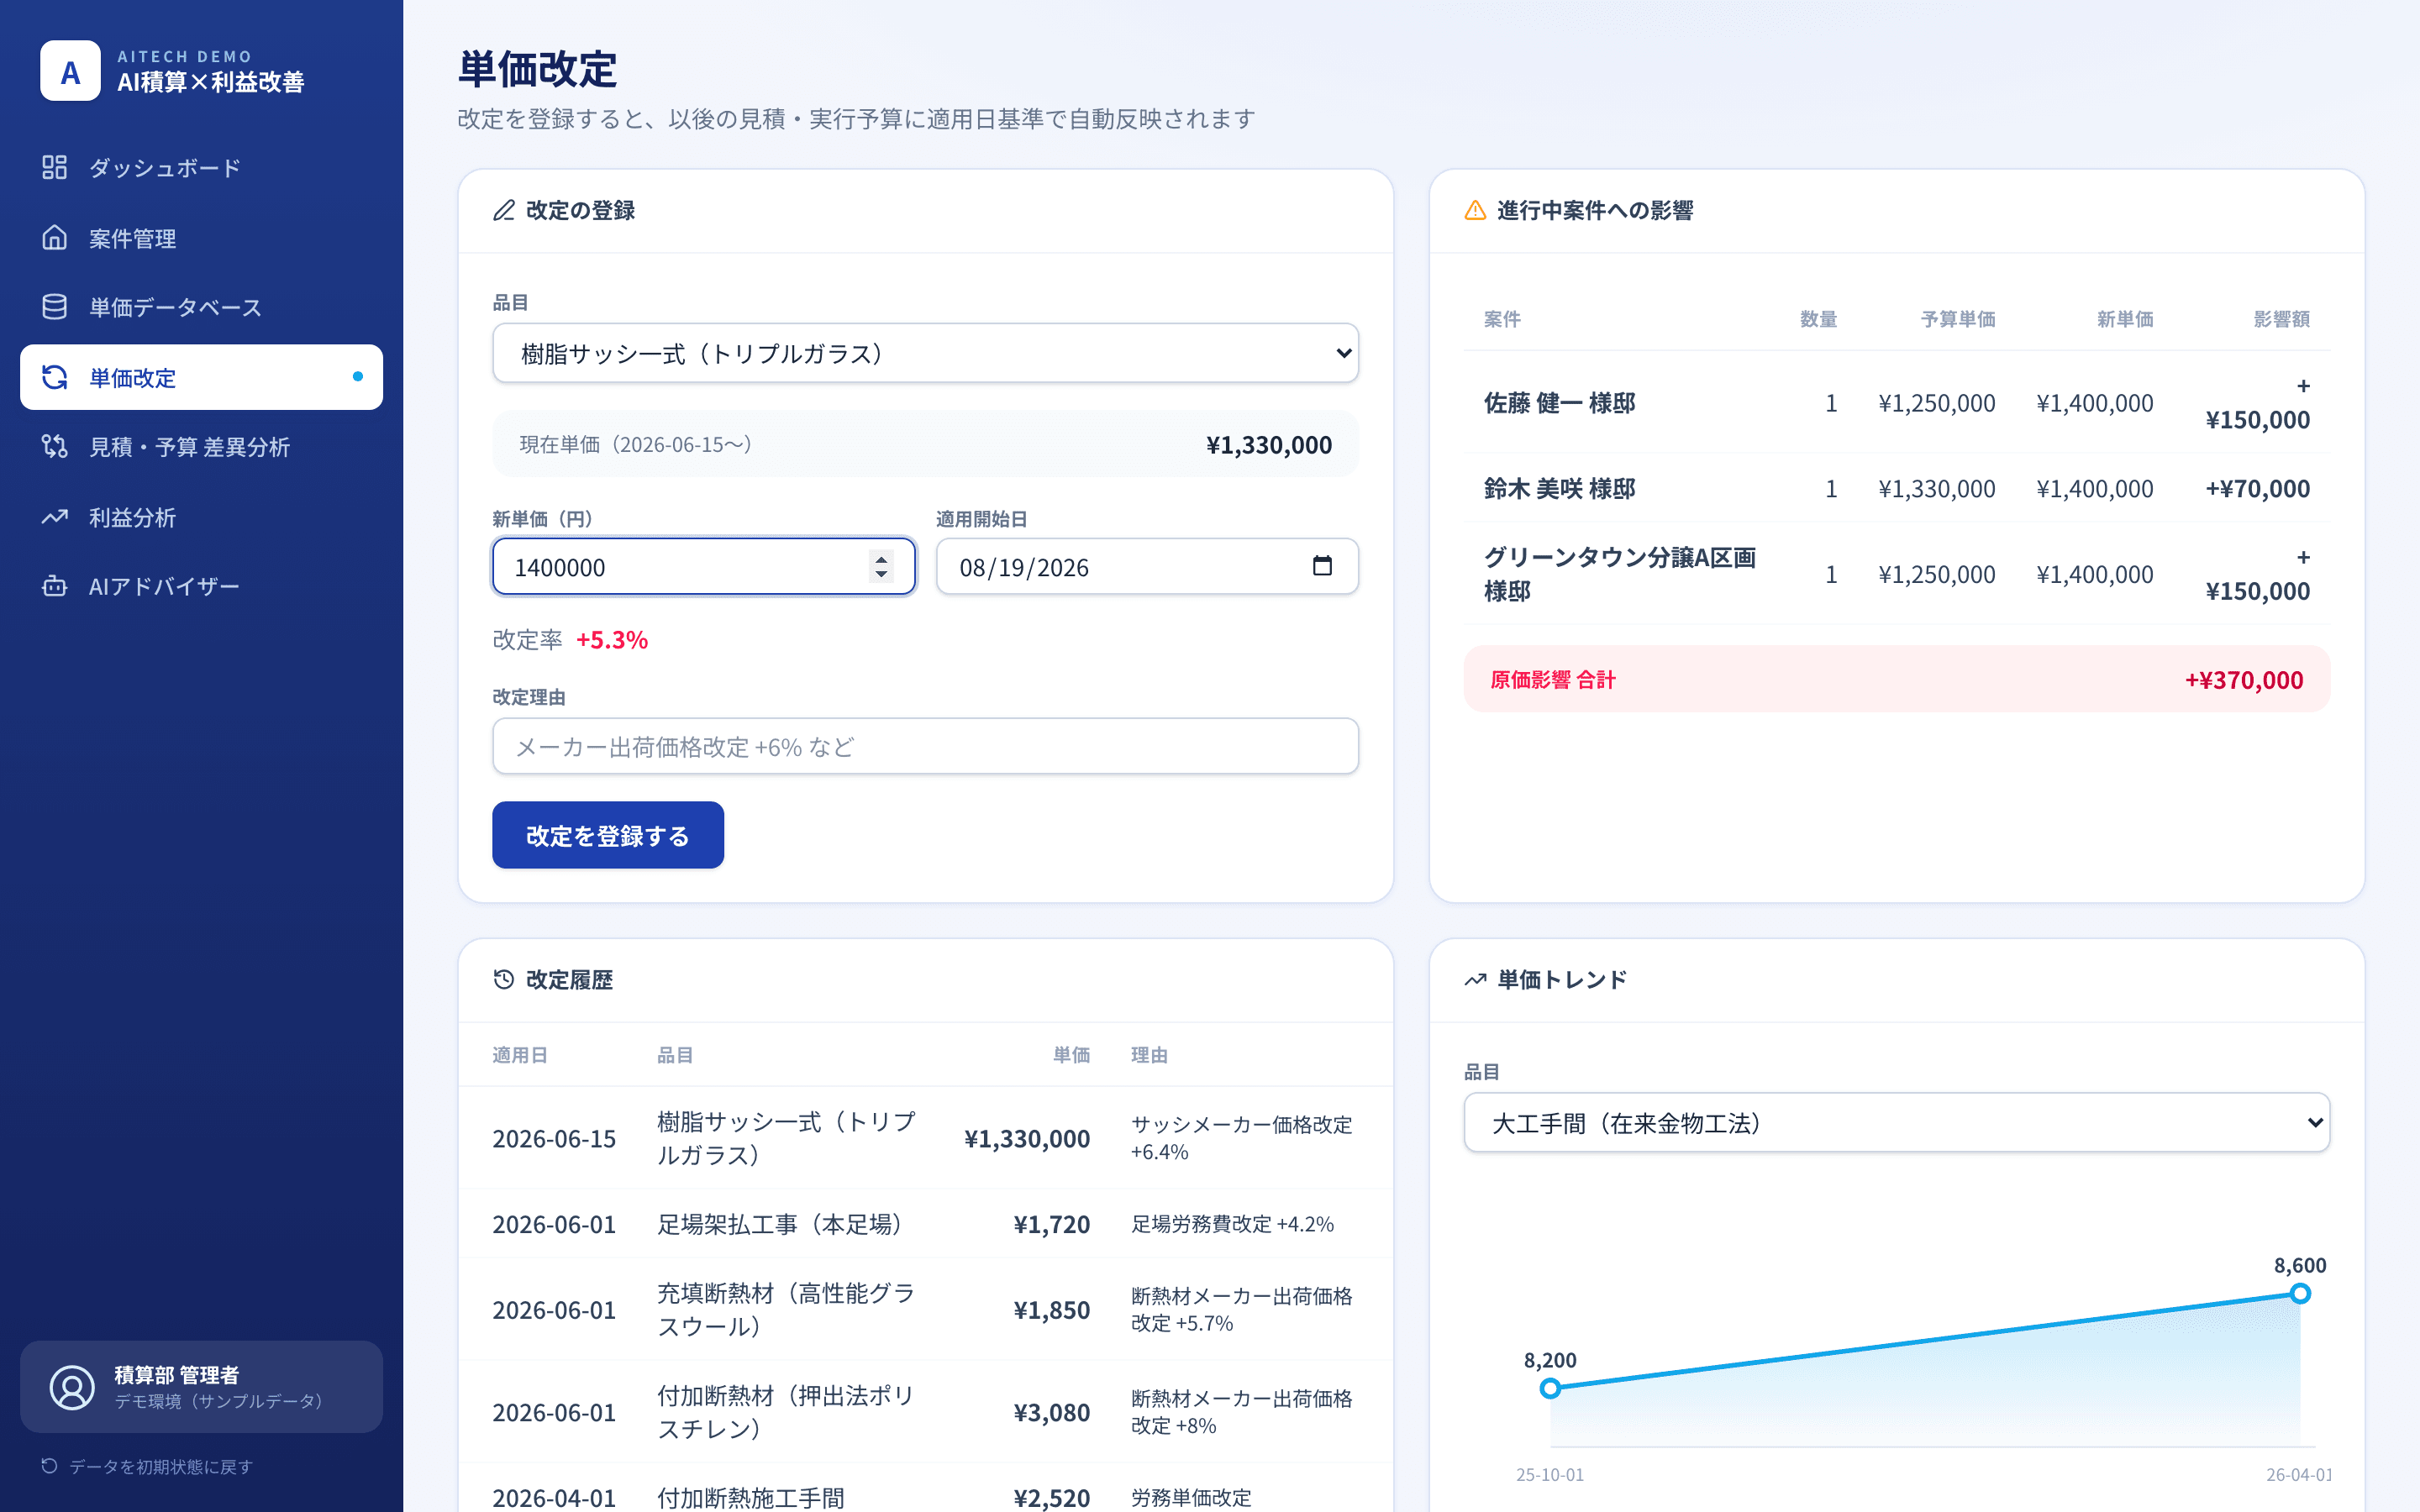The width and height of the screenshot is (2420, 1512).
Task: Click history row 付加断熱材（押出法ポリスチレン）
Action: (925, 1412)
